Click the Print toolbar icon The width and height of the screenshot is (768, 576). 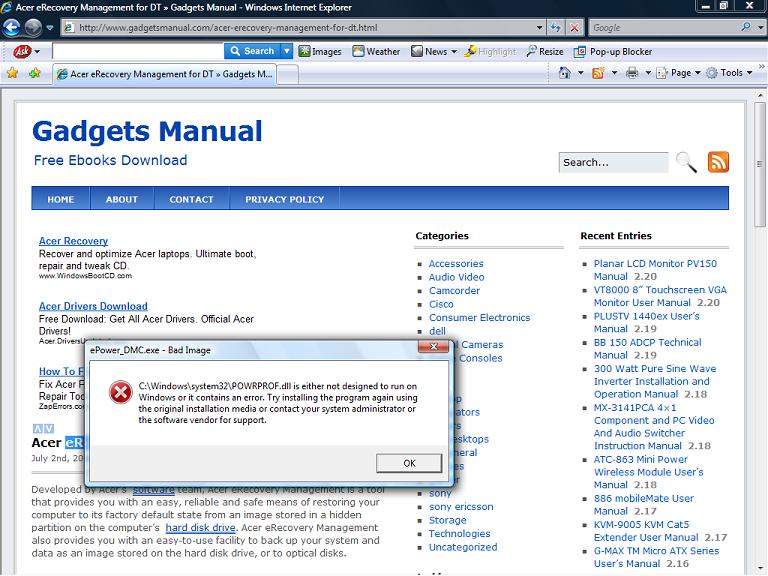click(632, 73)
